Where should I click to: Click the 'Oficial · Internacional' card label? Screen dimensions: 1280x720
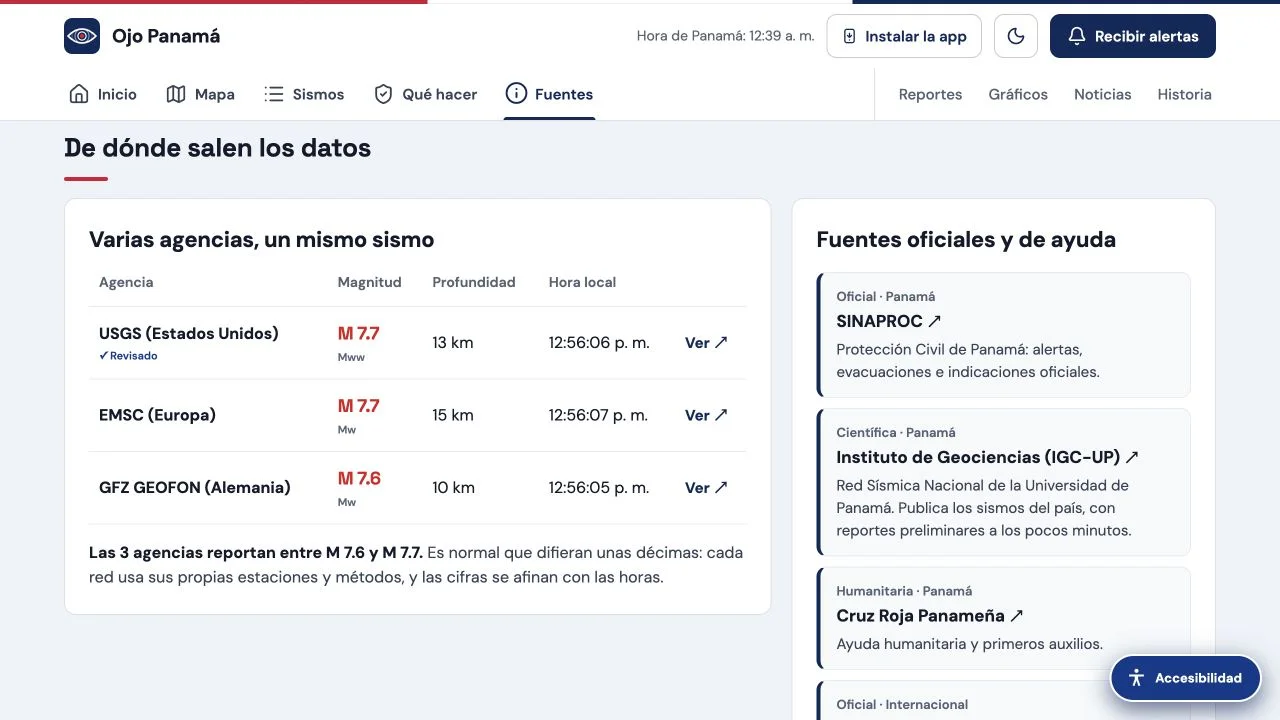coord(902,705)
